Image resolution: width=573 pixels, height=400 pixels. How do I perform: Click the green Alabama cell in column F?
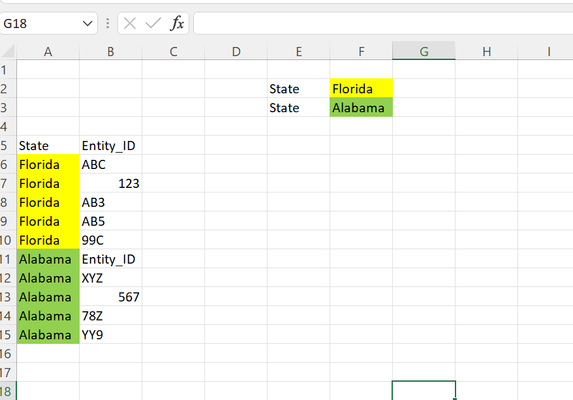(361, 107)
